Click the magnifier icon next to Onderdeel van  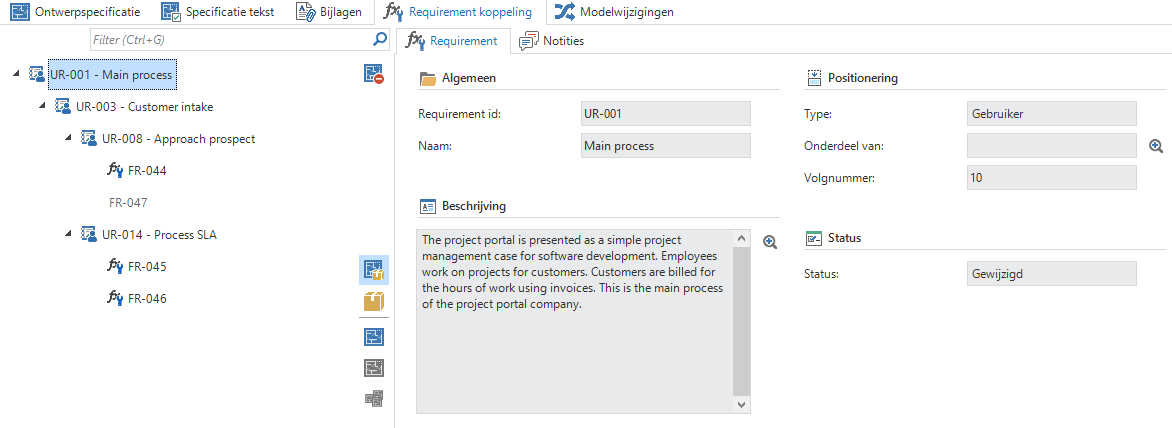(1156, 146)
